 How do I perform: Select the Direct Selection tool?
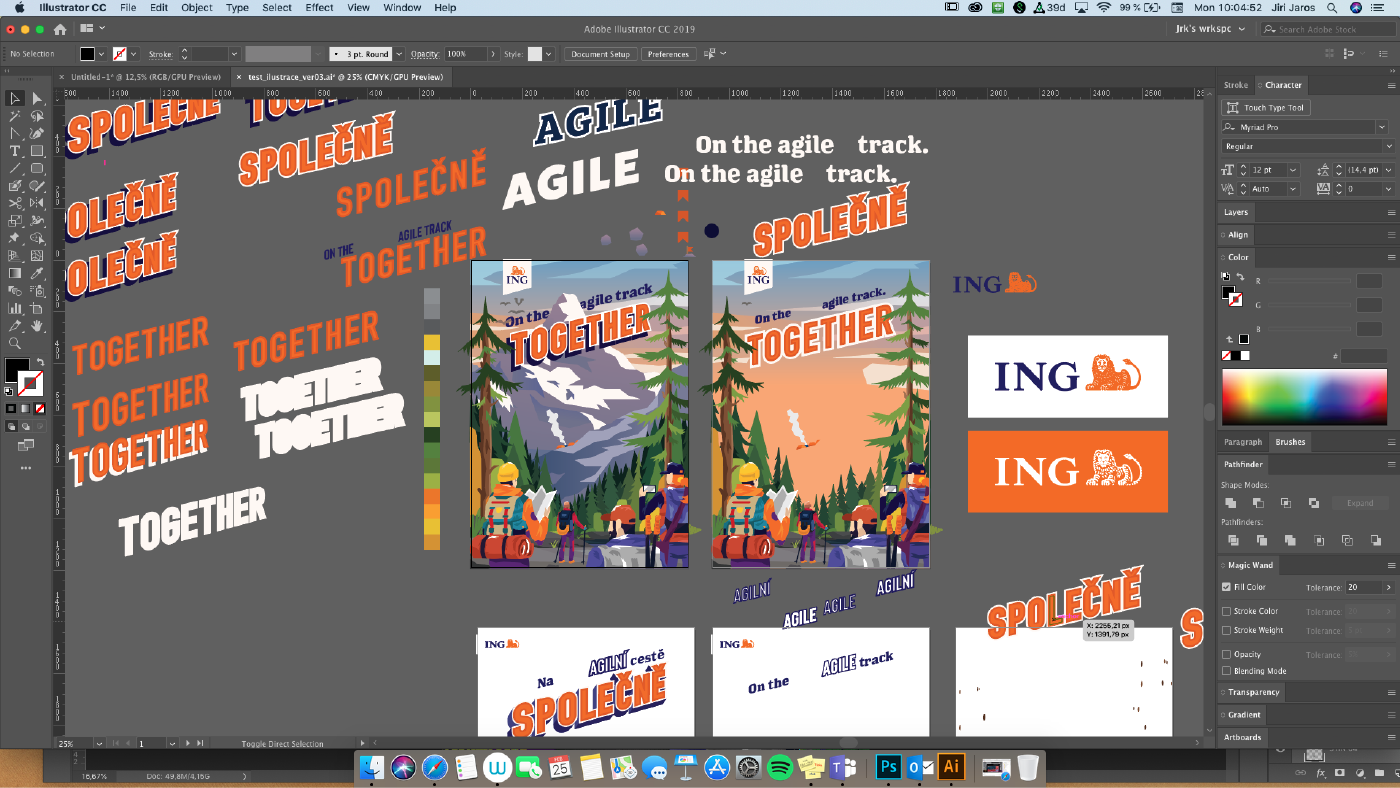point(37,98)
